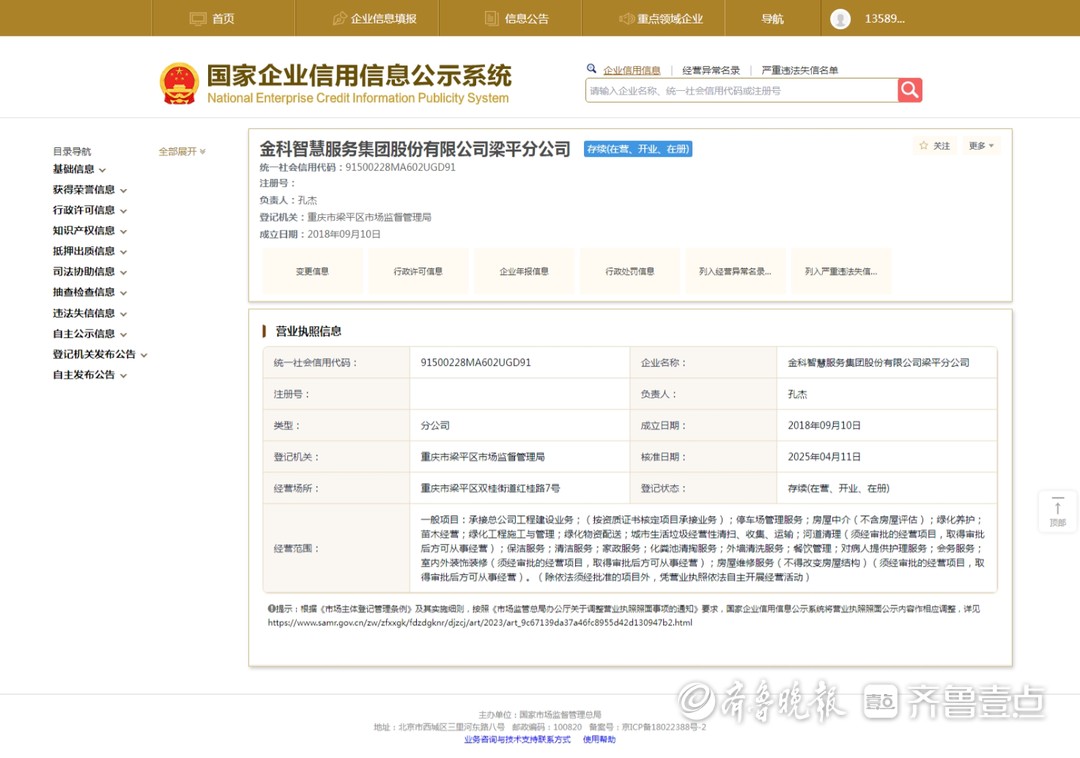Click the national emblem logo
Viewport: 1080px width, 758px height.
[180, 84]
